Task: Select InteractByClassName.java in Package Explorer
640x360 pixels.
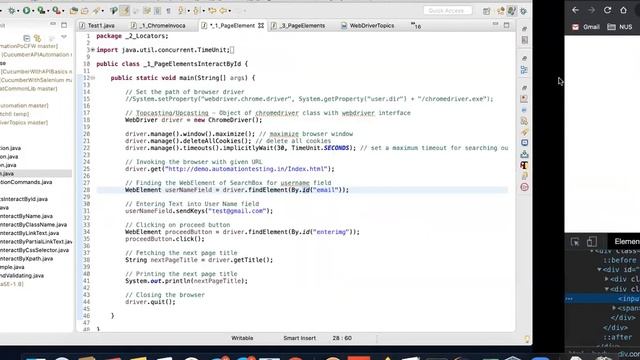Action: (33, 224)
